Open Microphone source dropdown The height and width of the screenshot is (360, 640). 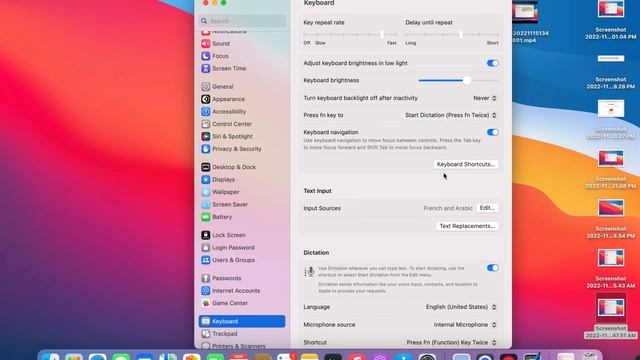click(x=465, y=325)
